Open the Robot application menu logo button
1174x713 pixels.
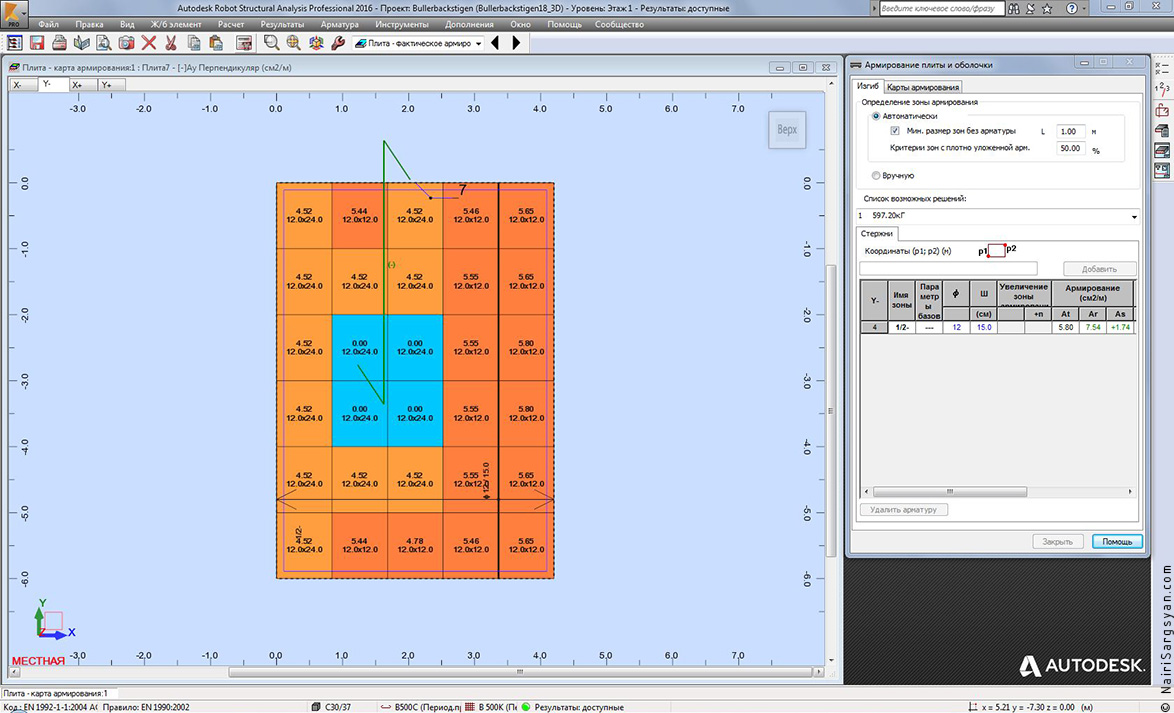point(13,12)
